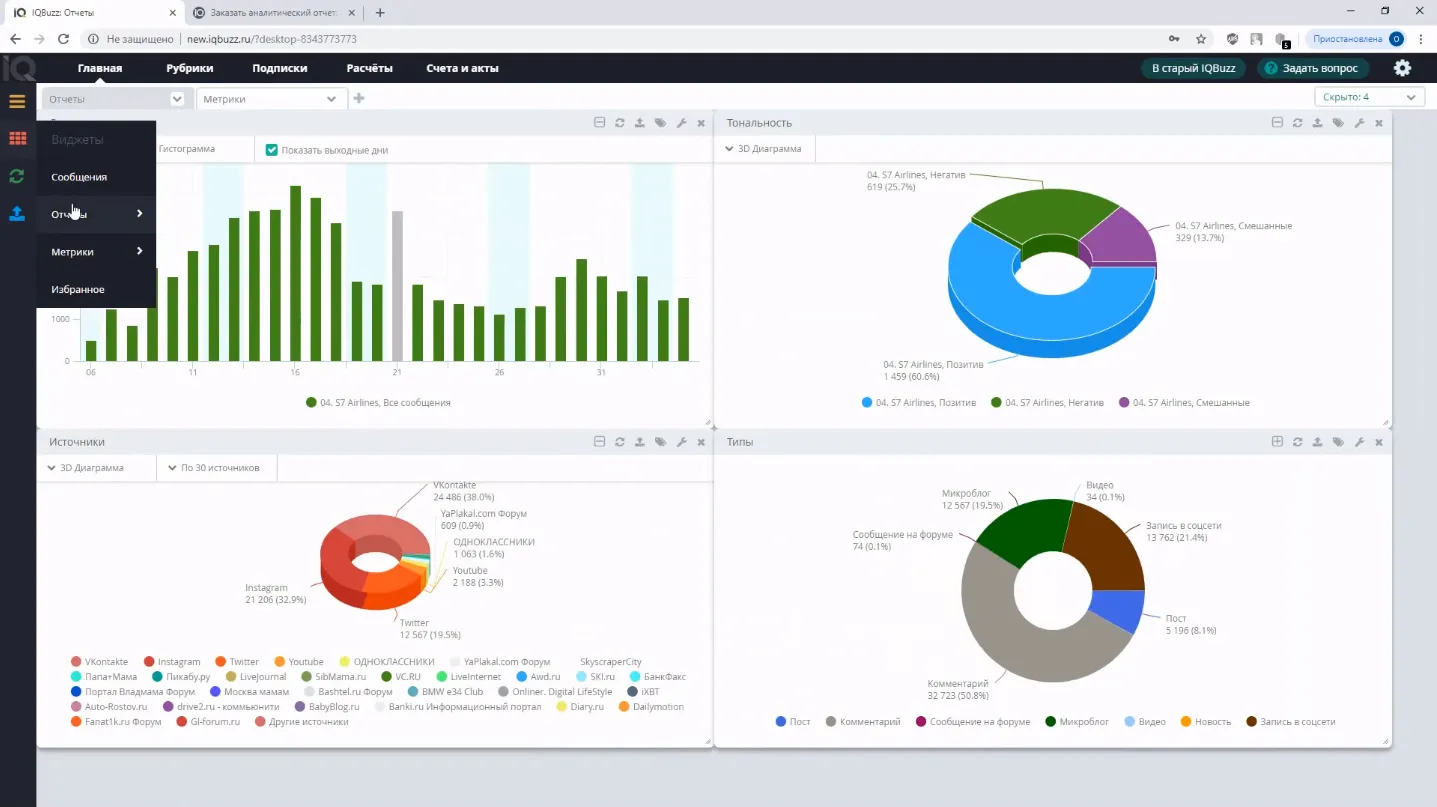
Task: Toggle Показать выходные дни checkbox
Action: point(271,150)
